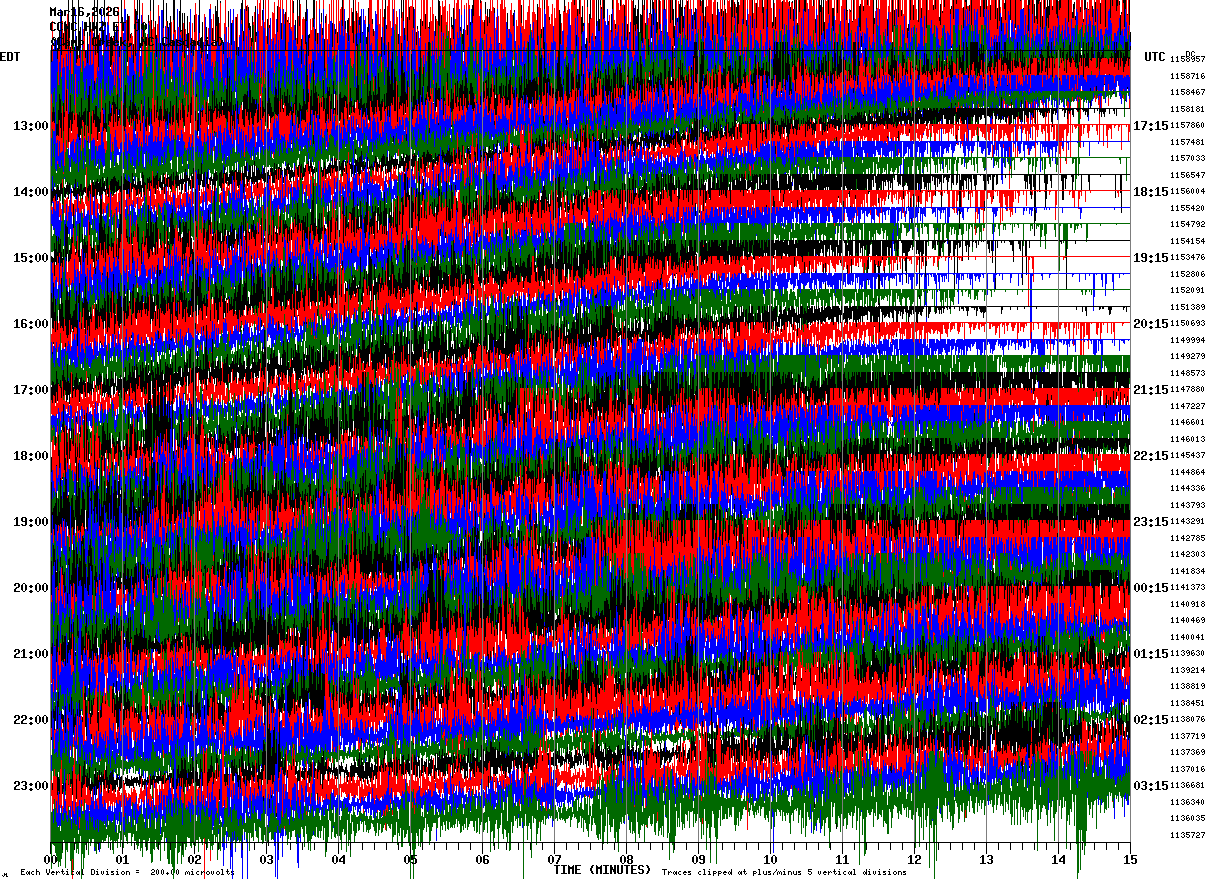Click the DC value 1156004
The image size is (1210, 886).
(1187, 192)
